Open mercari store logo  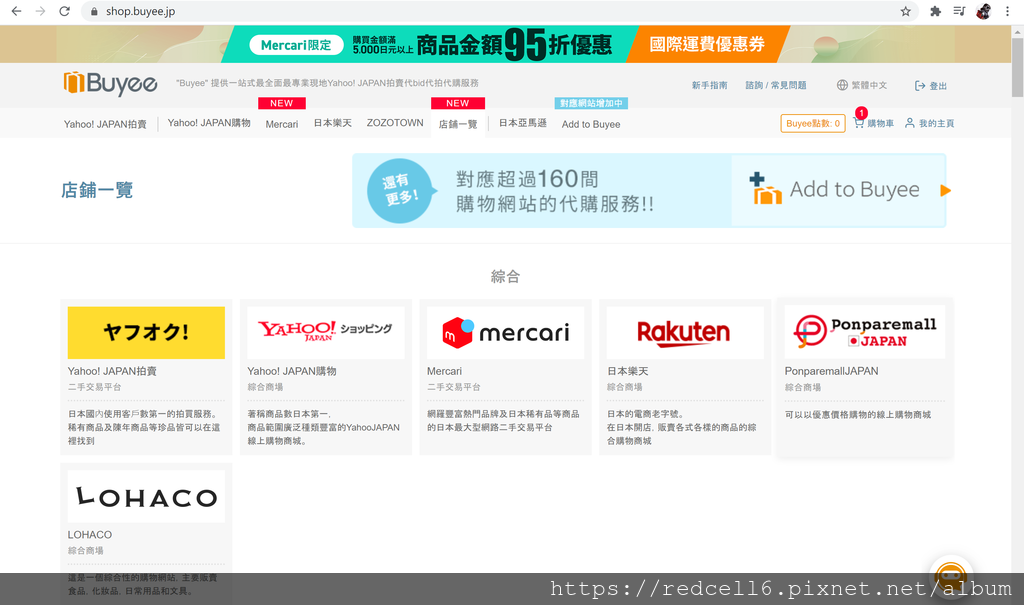pyautogui.click(x=505, y=333)
